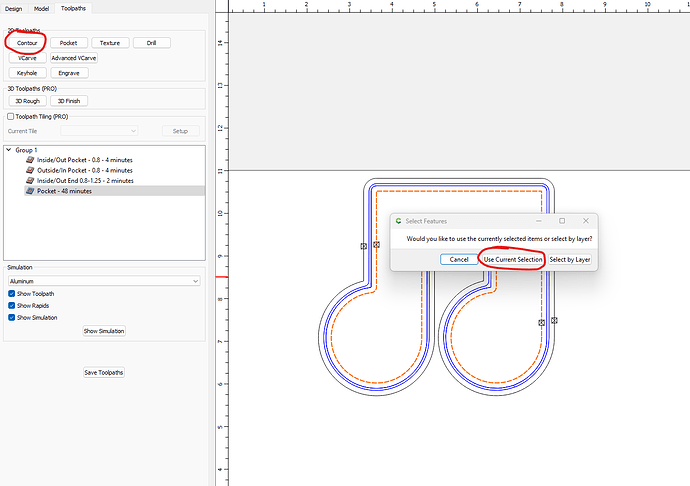The height and width of the screenshot is (486, 690).
Task: Create a Pocket toolpath
Action: pos(69,43)
